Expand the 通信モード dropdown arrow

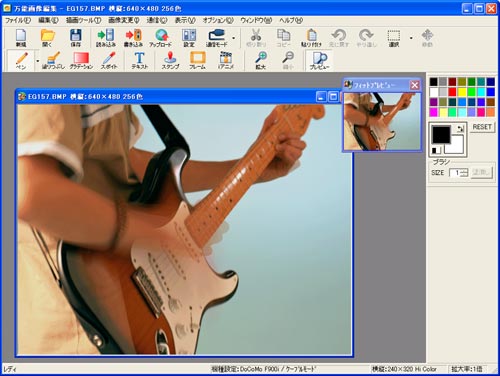(x=233, y=38)
